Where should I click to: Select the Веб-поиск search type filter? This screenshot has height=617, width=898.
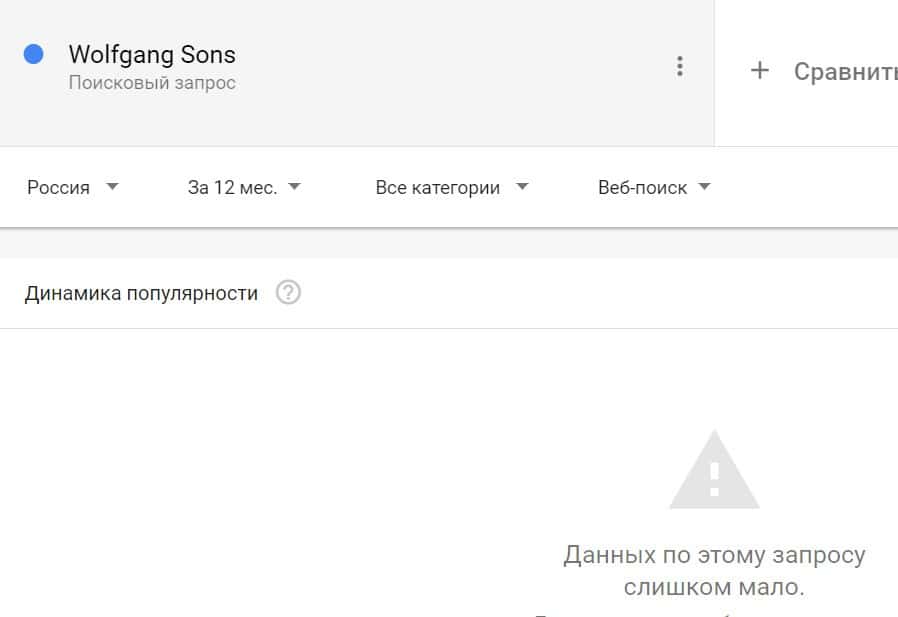pos(642,188)
